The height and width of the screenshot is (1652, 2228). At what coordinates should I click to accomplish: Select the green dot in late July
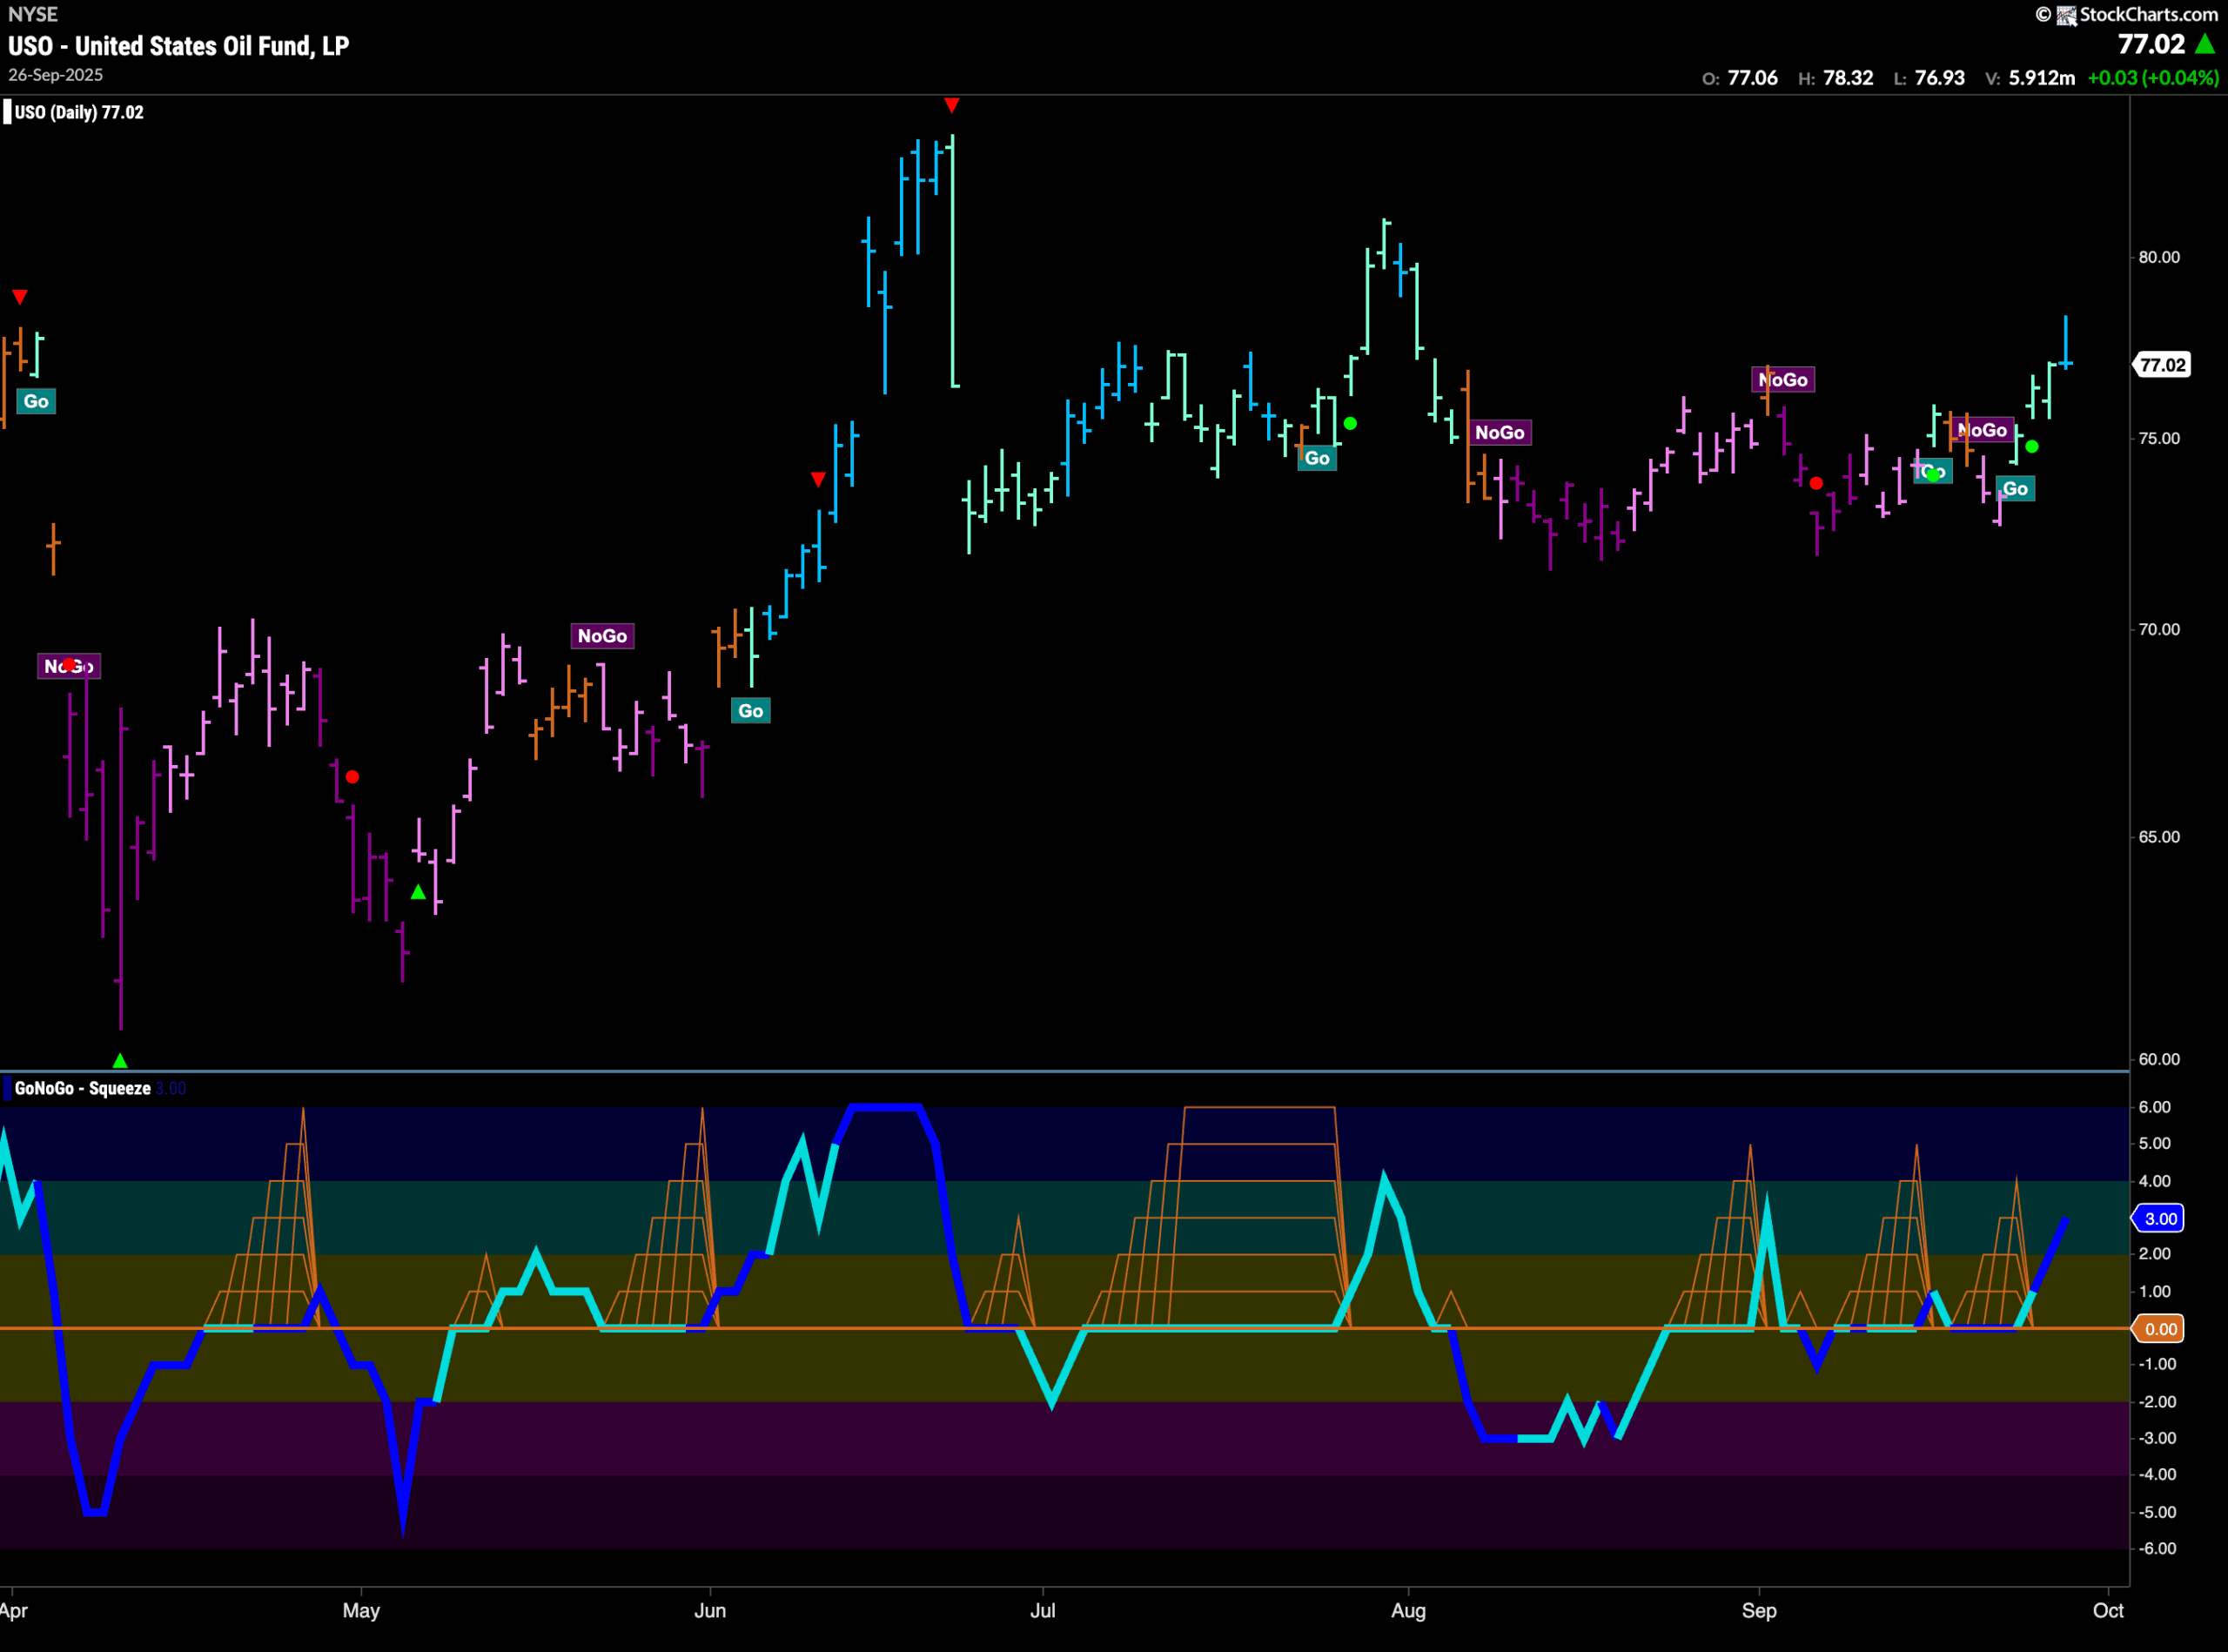pyautogui.click(x=1350, y=424)
